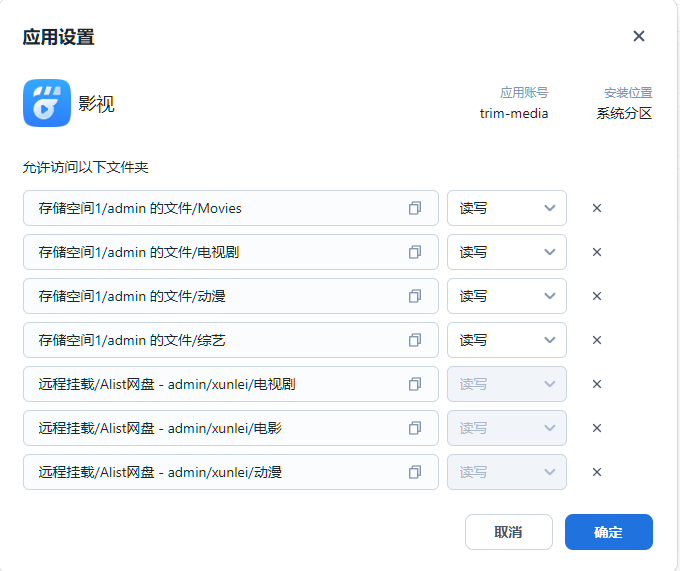Remove the Movies folder row

tap(597, 208)
